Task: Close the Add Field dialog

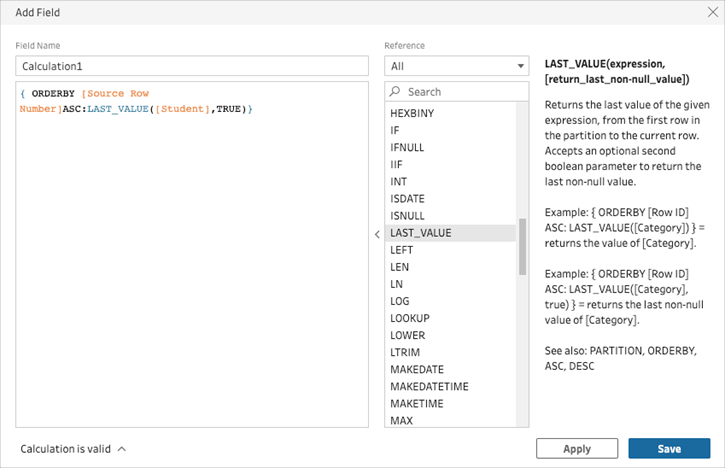Action: point(713,12)
